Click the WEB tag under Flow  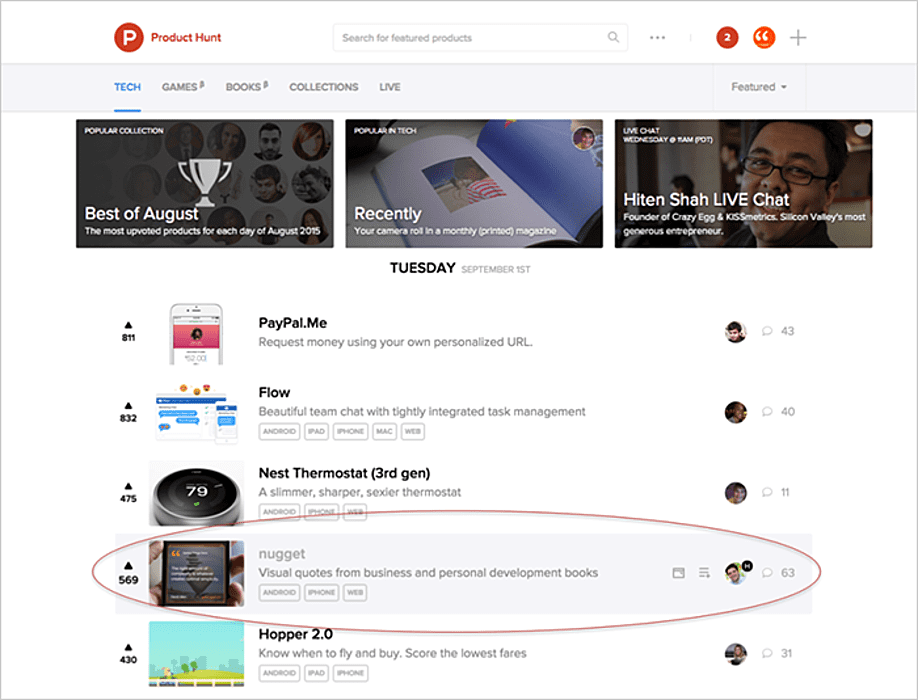pyautogui.click(x=413, y=431)
